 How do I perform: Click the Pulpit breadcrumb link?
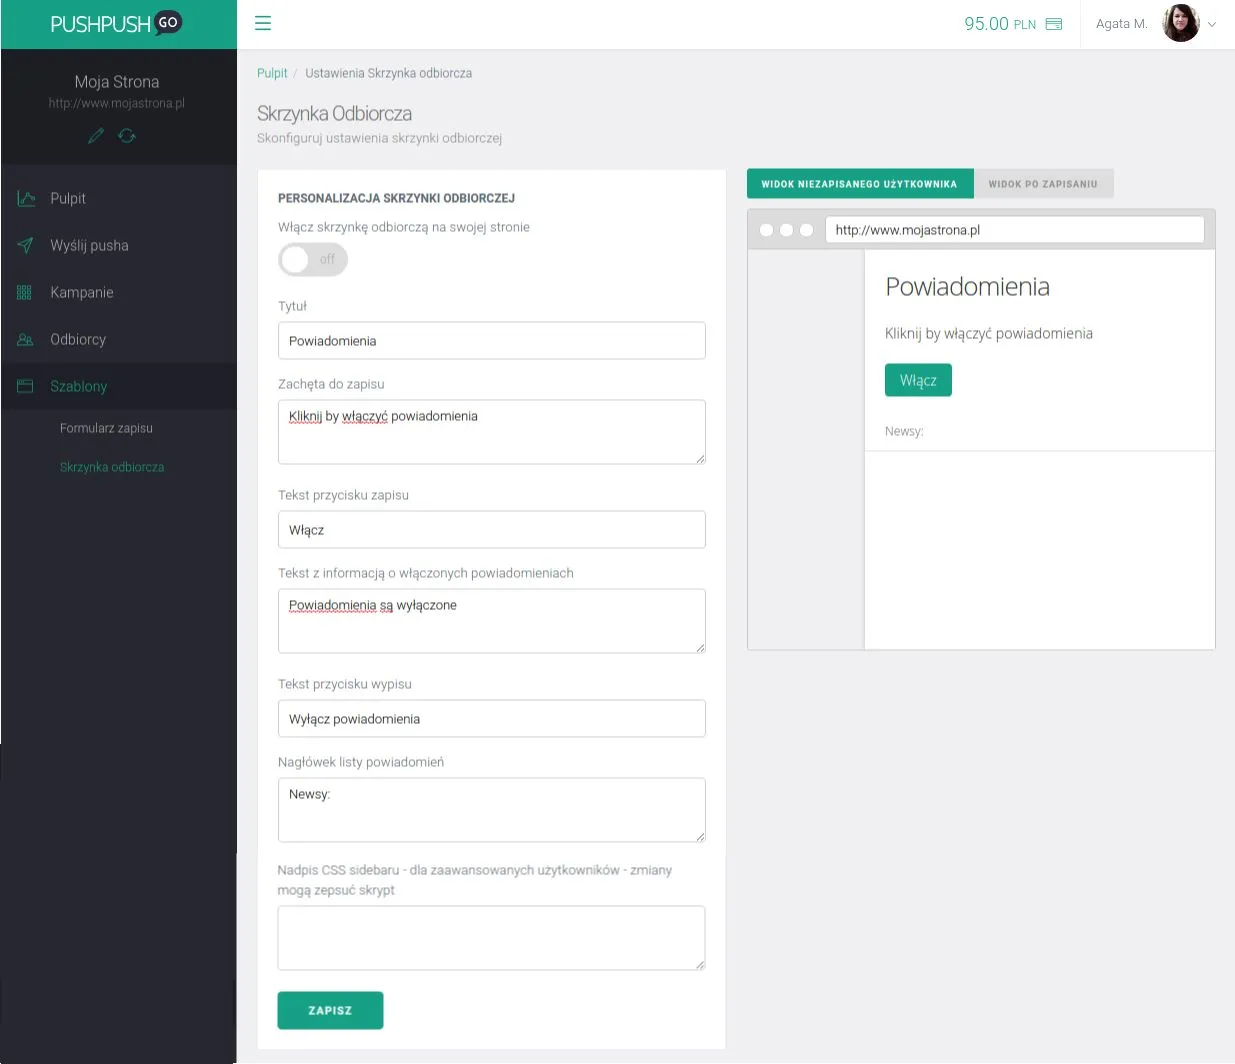[x=272, y=73]
